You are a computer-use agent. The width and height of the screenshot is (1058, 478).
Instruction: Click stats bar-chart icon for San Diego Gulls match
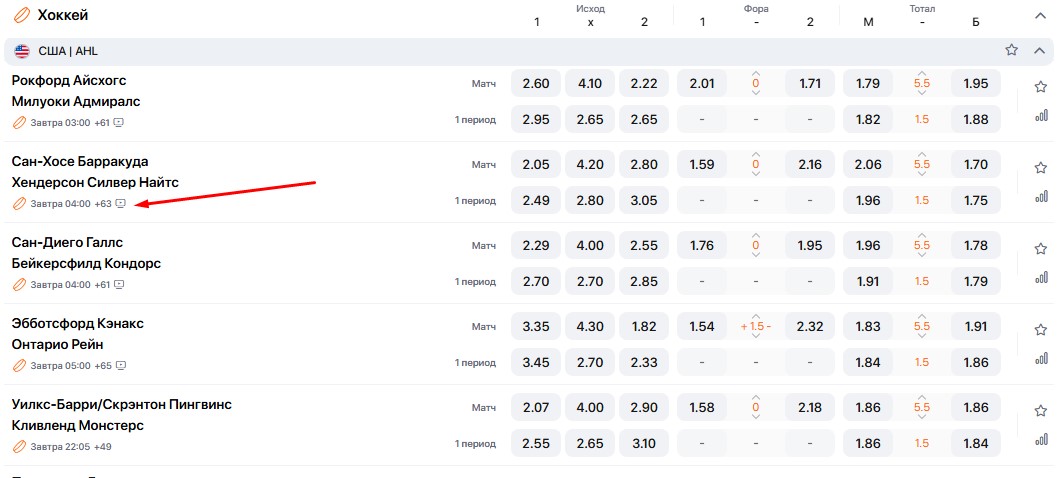click(x=1040, y=277)
